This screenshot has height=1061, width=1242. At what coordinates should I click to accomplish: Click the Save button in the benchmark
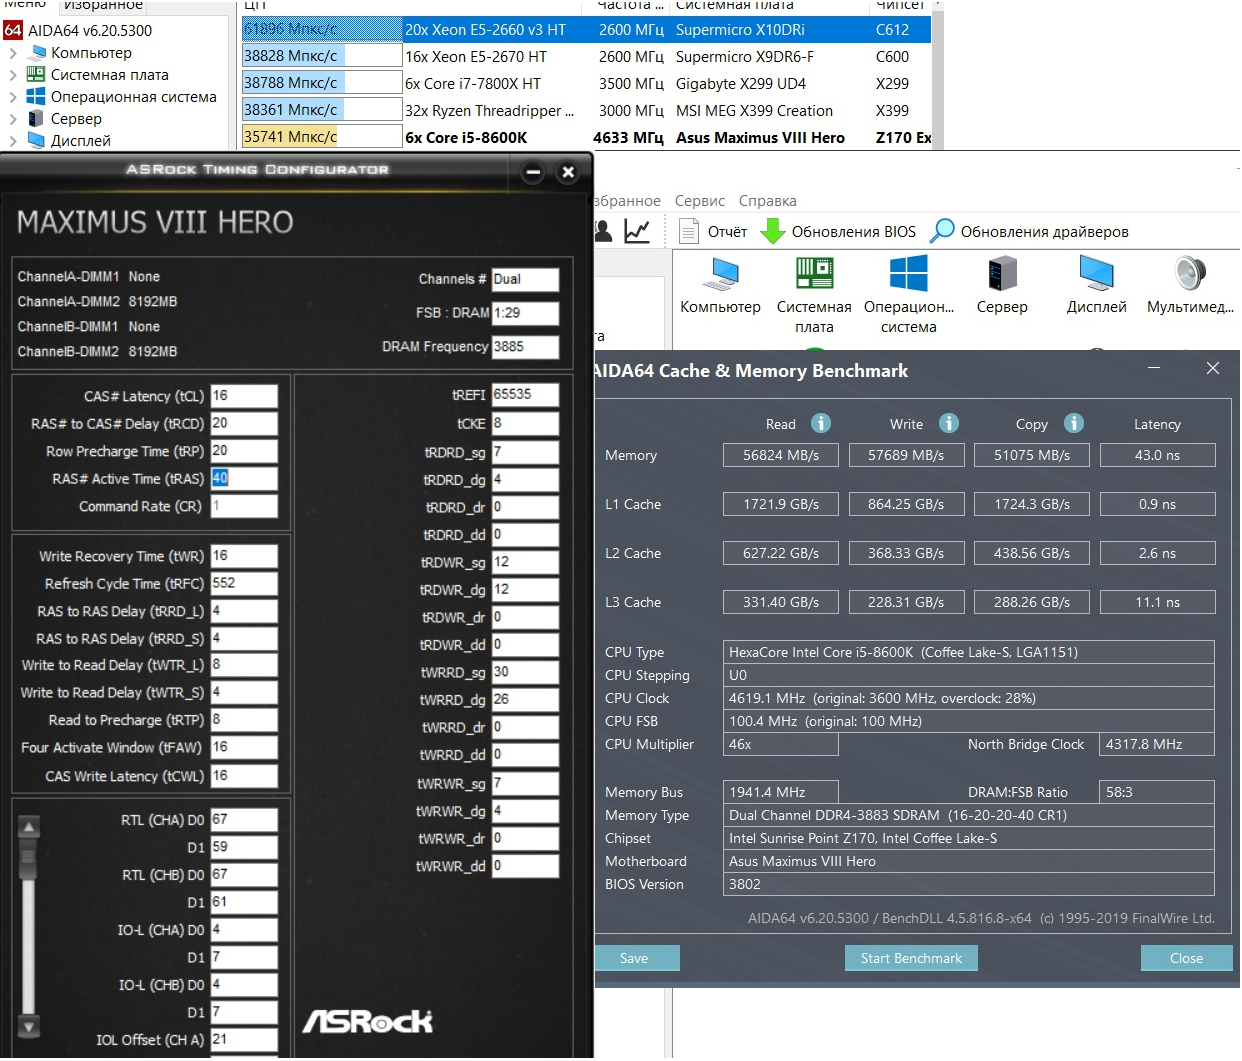pyautogui.click(x=637, y=958)
